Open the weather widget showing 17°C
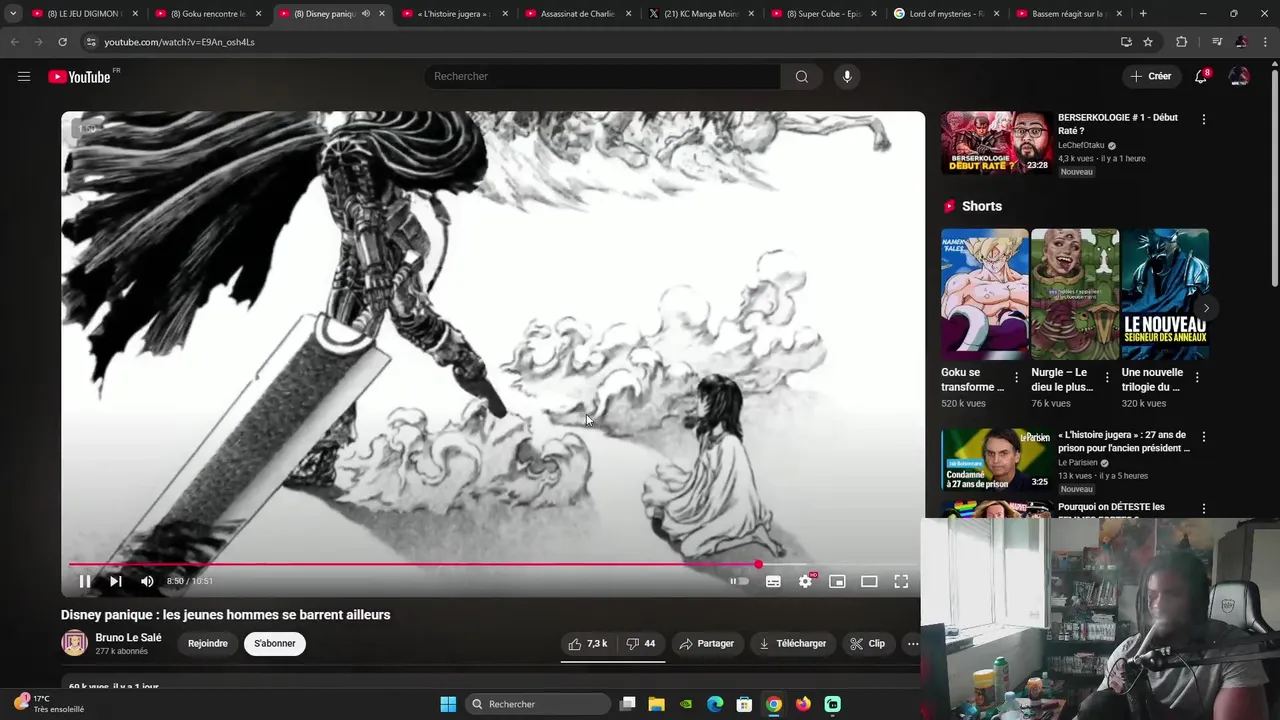This screenshot has width=1280, height=720. [48, 704]
